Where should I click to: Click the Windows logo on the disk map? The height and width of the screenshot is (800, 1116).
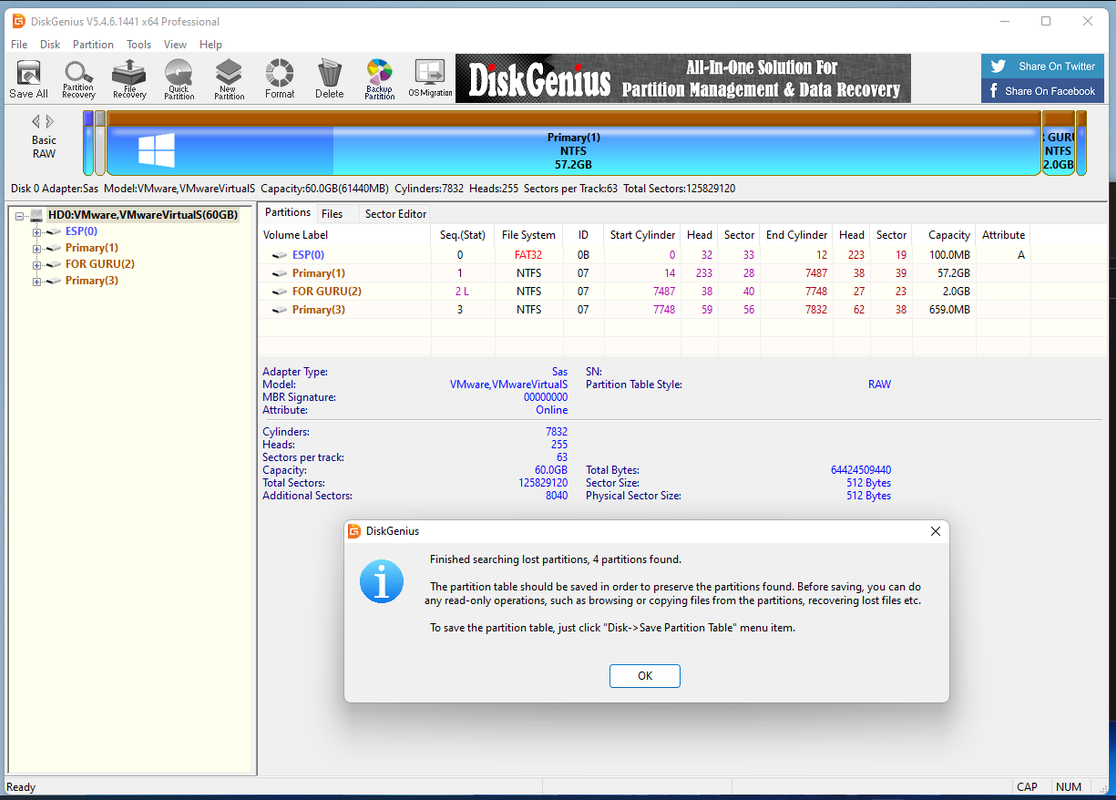pos(157,150)
